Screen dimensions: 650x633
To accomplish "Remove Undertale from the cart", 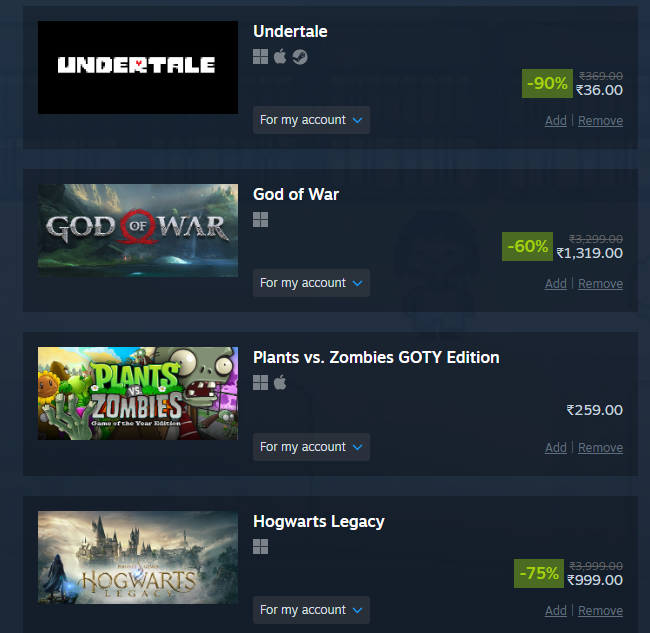I will (x=600, y=121).
